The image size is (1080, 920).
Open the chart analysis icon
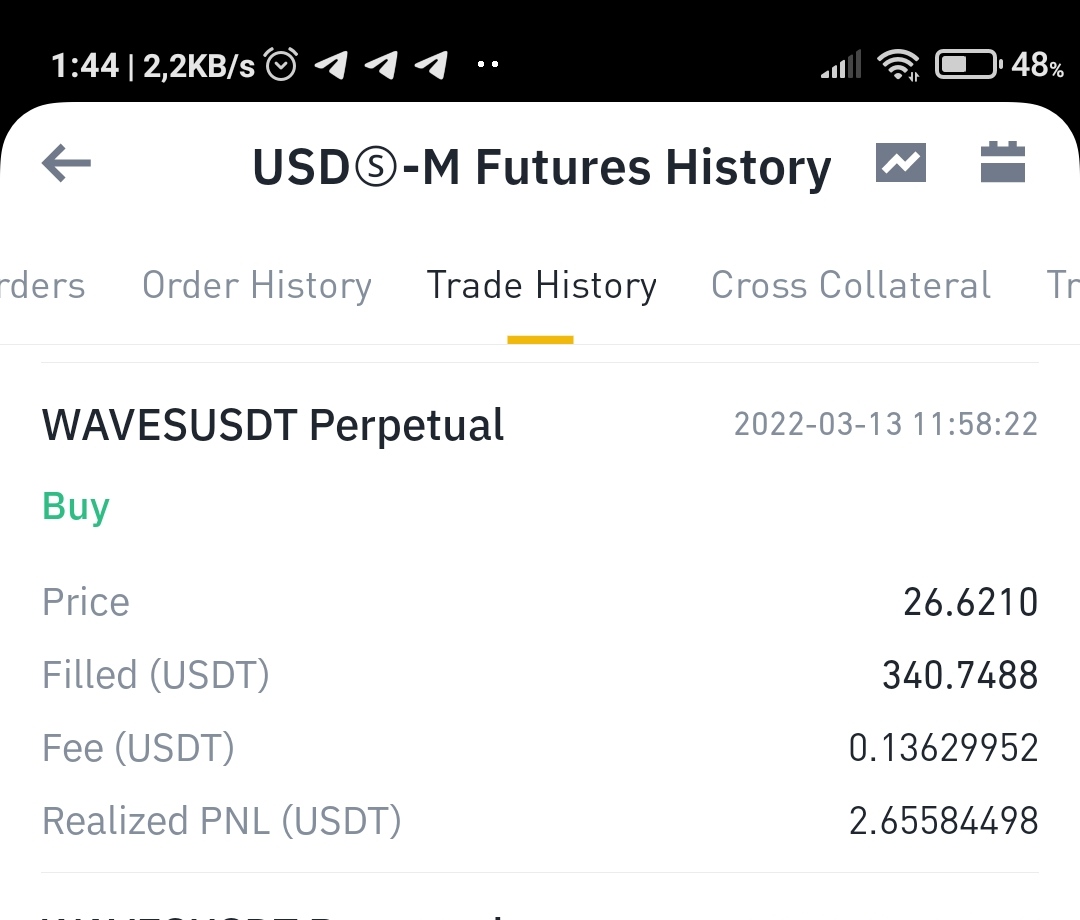900,163
